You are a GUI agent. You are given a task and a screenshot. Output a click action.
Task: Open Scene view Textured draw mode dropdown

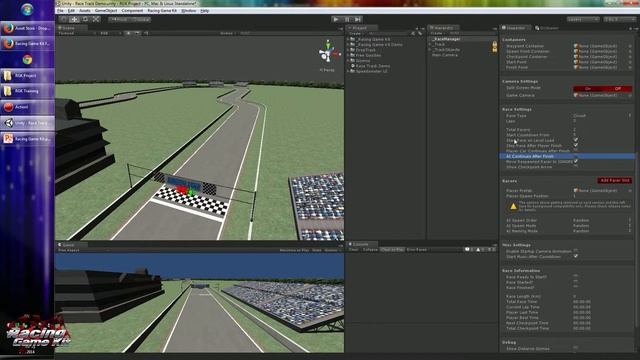77,33
